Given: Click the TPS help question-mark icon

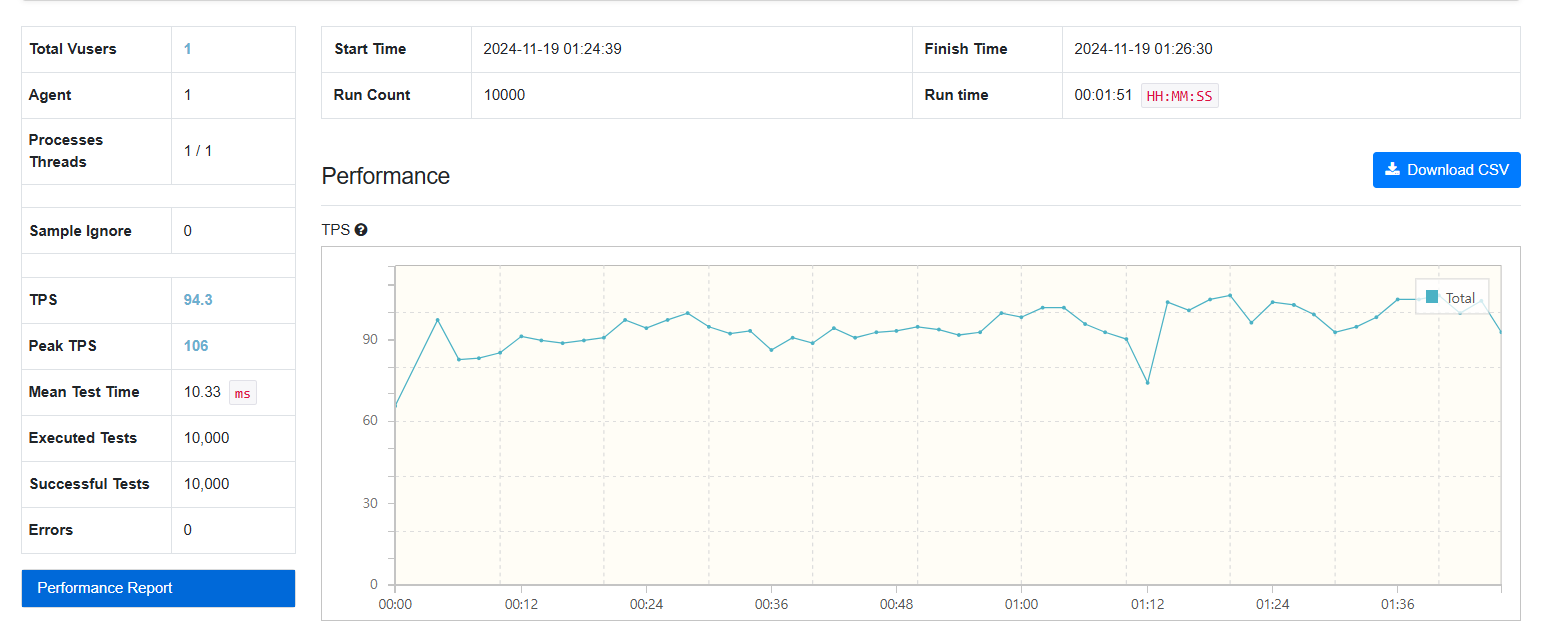Looking at the screenshot, I should coord(361,230).
